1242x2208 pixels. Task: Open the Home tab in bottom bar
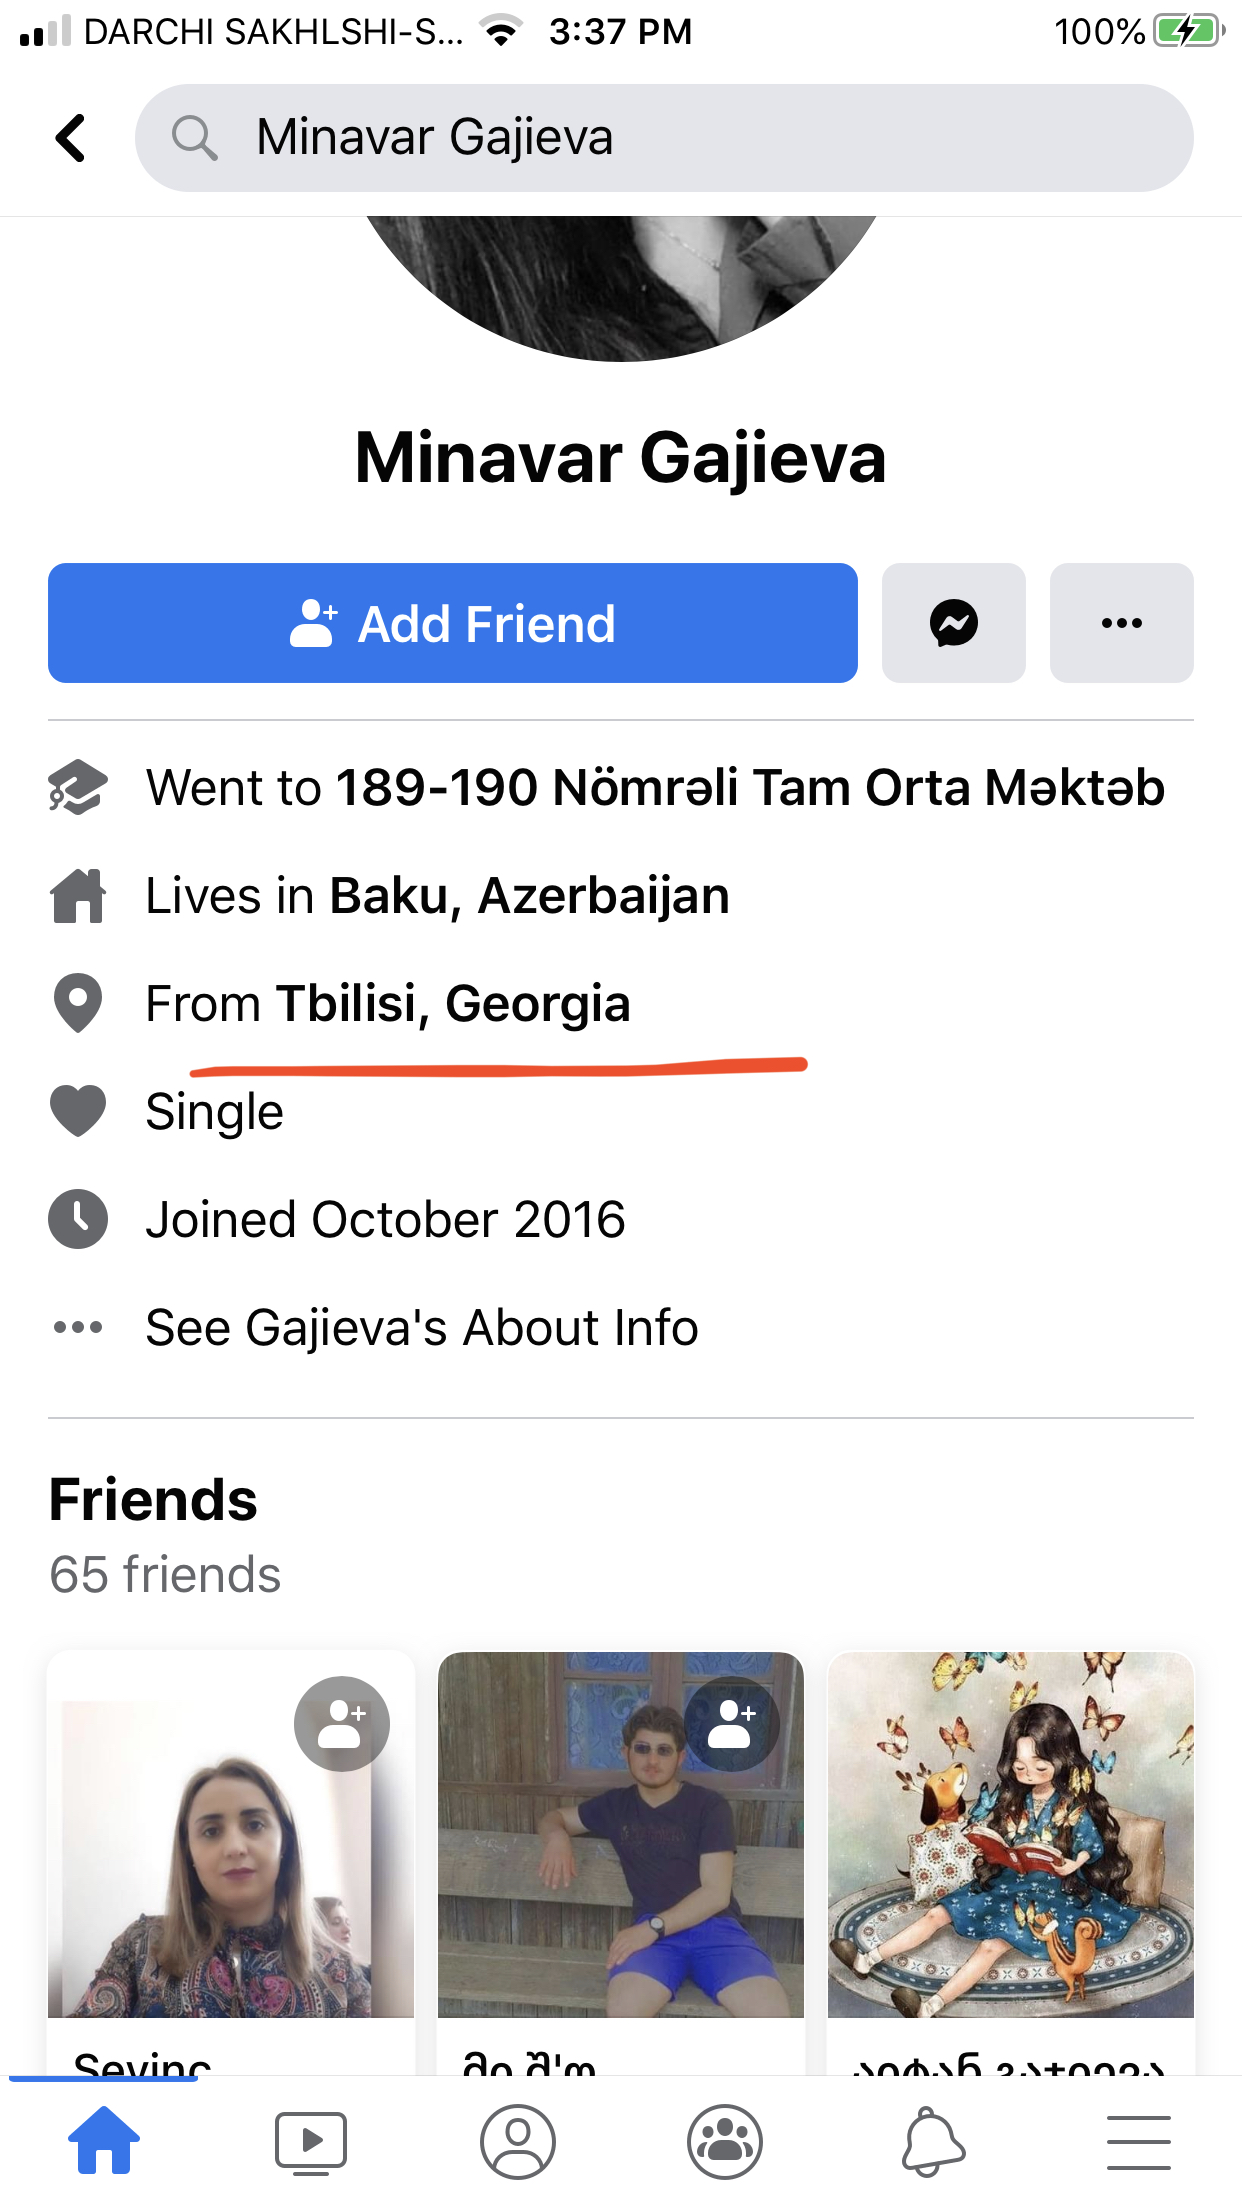104,2141
